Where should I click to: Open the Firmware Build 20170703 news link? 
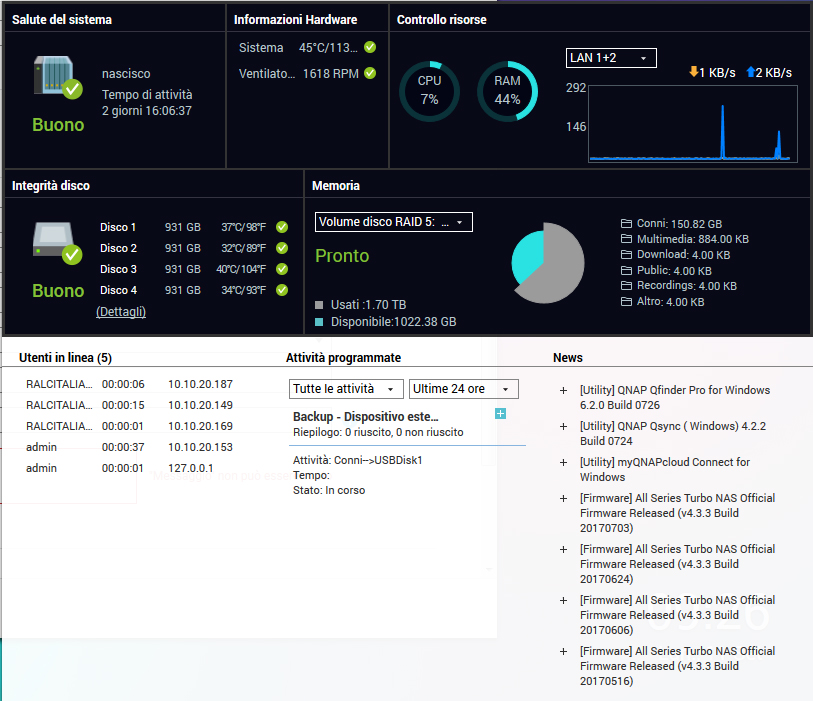(x=677, y=513)
